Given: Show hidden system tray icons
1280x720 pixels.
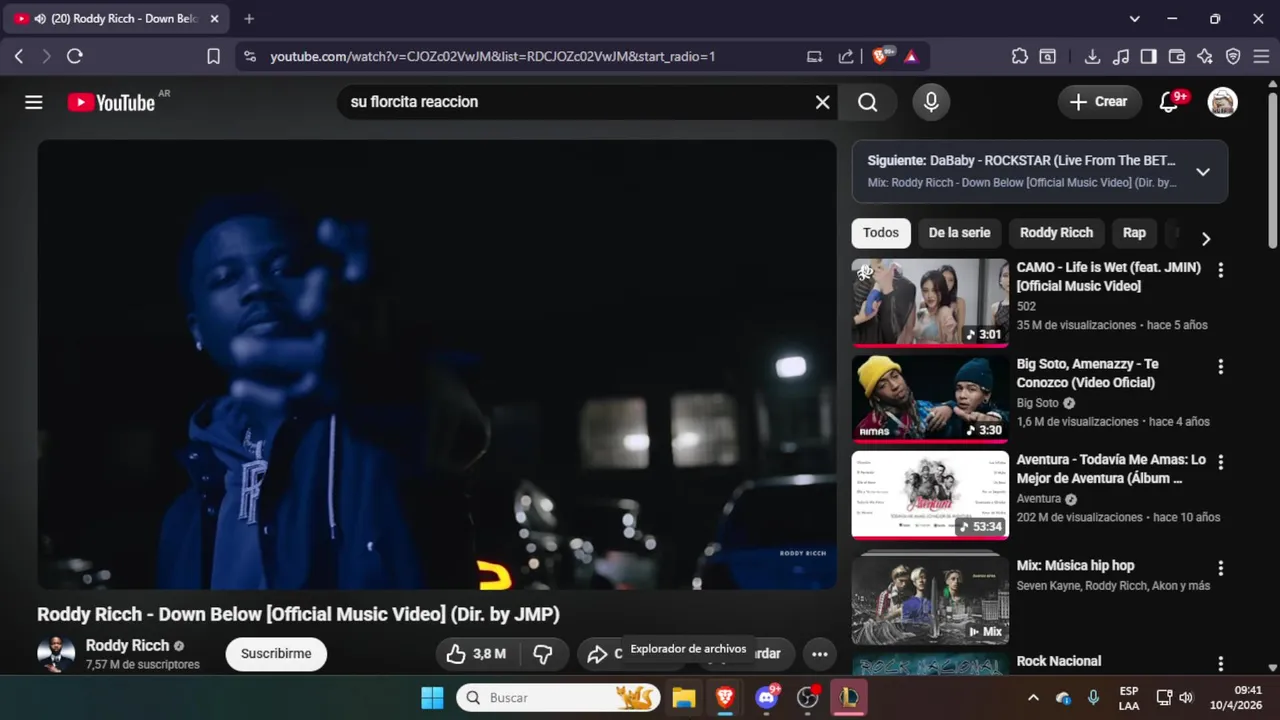Looking at the screenshot, I should 1033,698.
